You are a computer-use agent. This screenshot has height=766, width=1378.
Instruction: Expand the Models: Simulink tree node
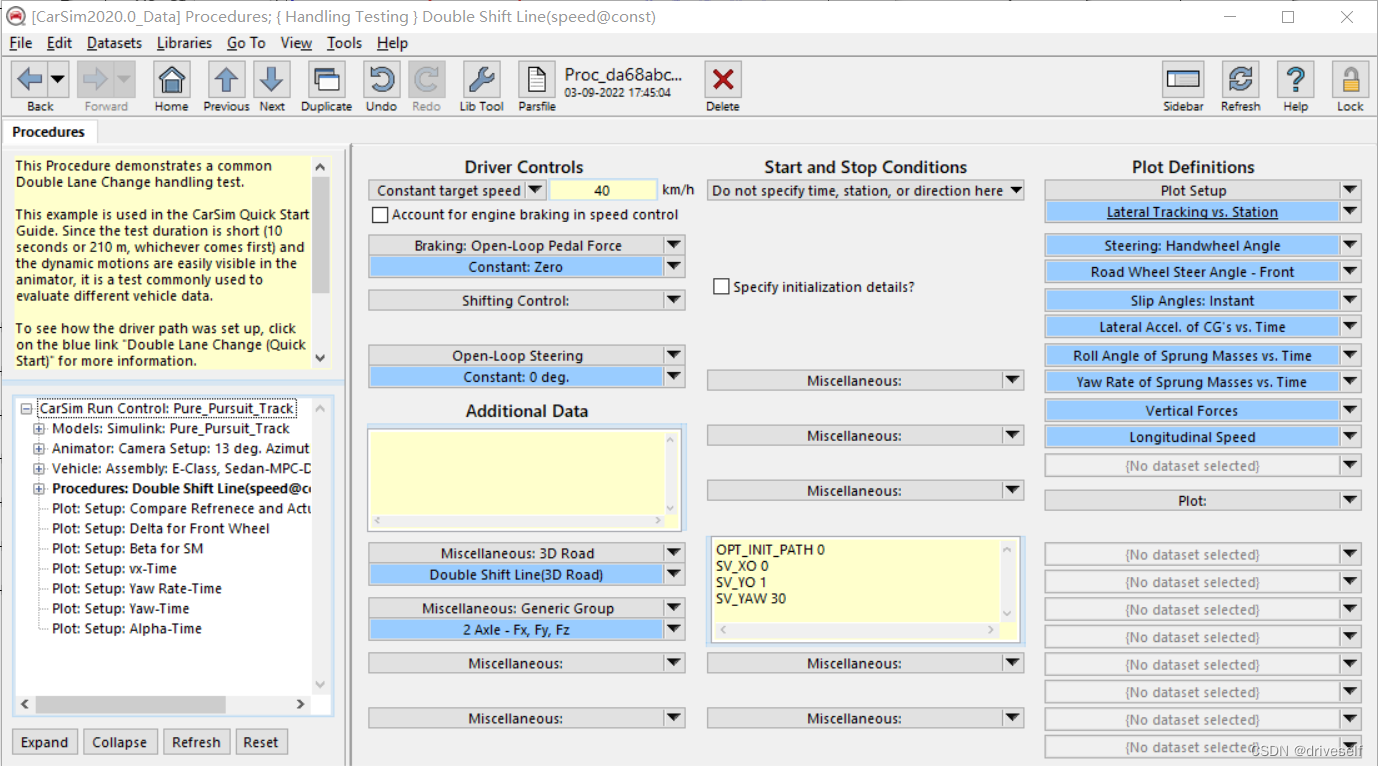coord(40,429)
